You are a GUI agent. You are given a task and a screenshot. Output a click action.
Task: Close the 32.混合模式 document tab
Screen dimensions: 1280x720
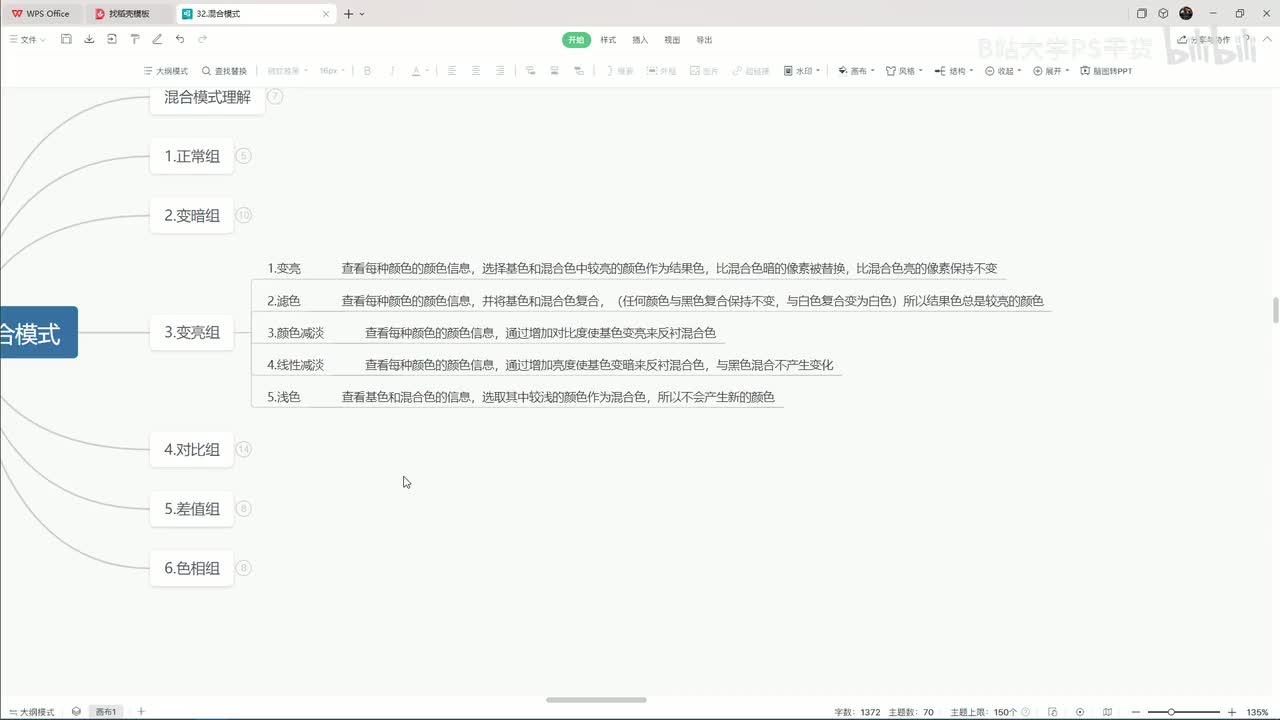click(325, 14)
